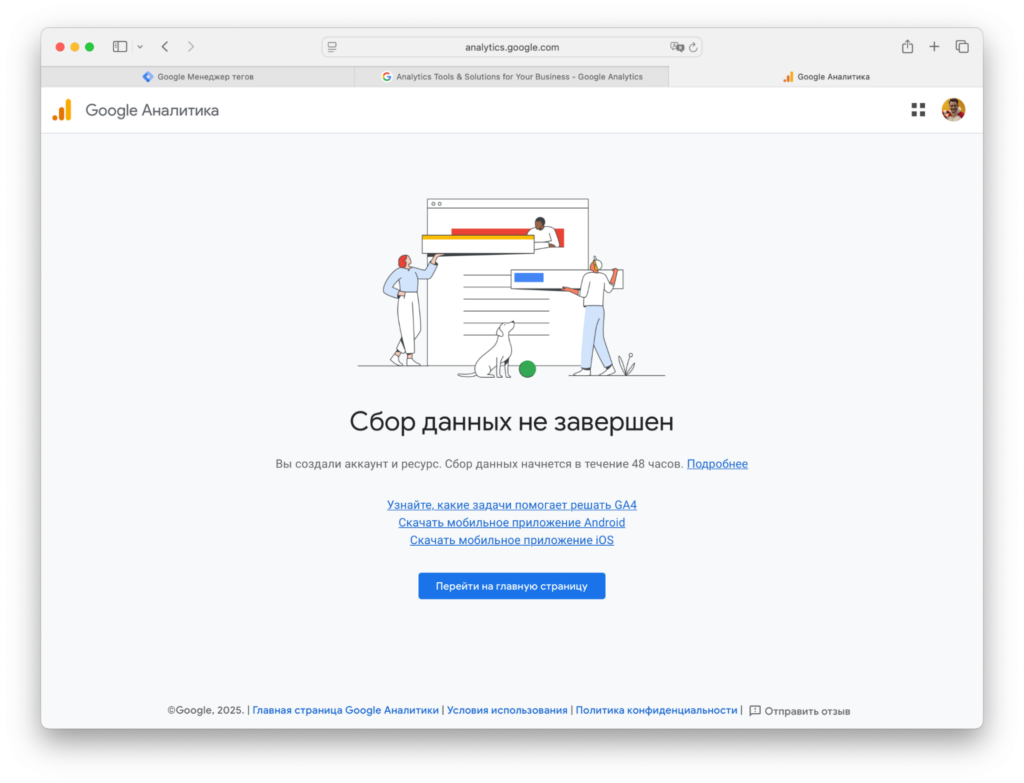Maximize the window with green button
1024x783 pixels.
(x=90, y=47)
